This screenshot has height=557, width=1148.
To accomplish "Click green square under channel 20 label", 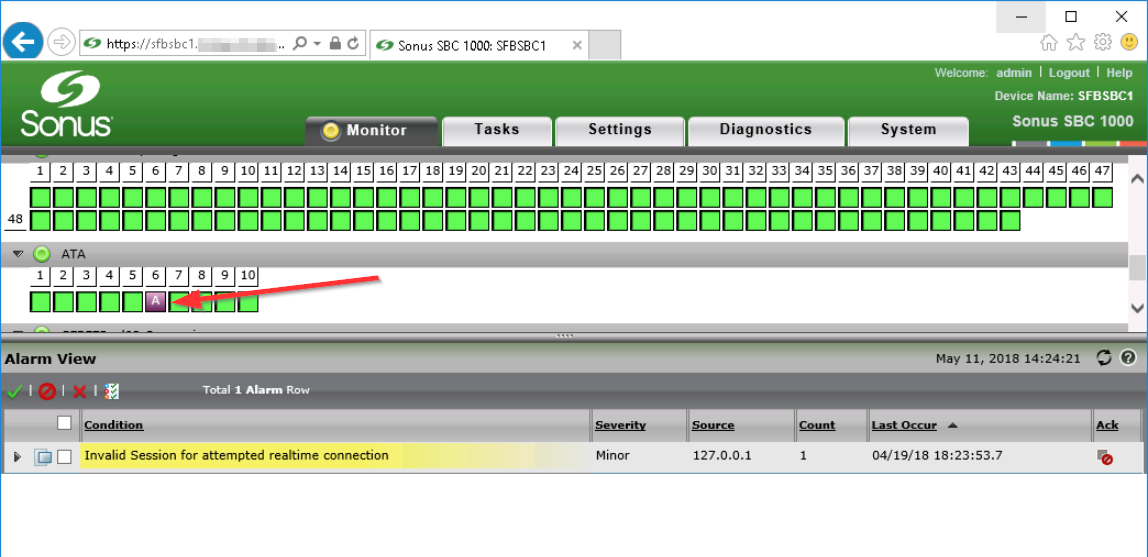I will 479,197.
